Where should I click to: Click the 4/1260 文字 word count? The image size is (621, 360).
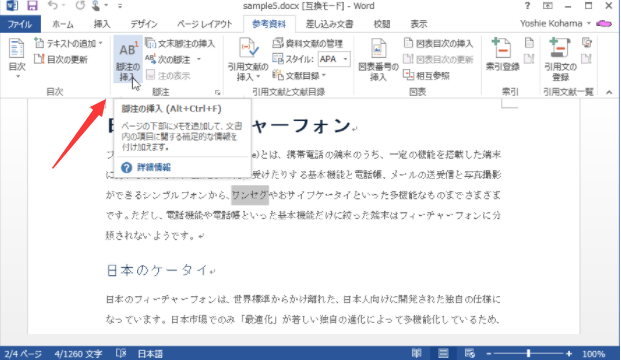[78, 353]
